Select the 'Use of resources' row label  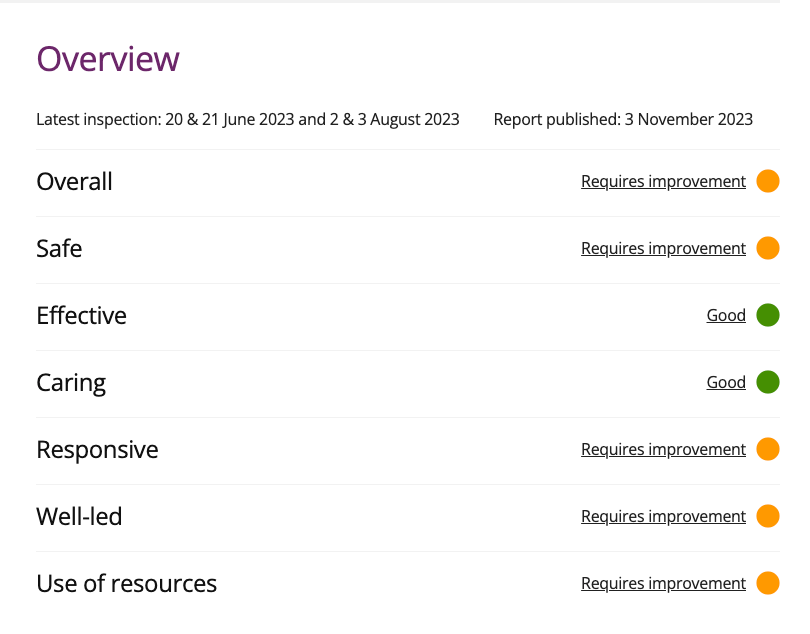click(x=126, y=583)
